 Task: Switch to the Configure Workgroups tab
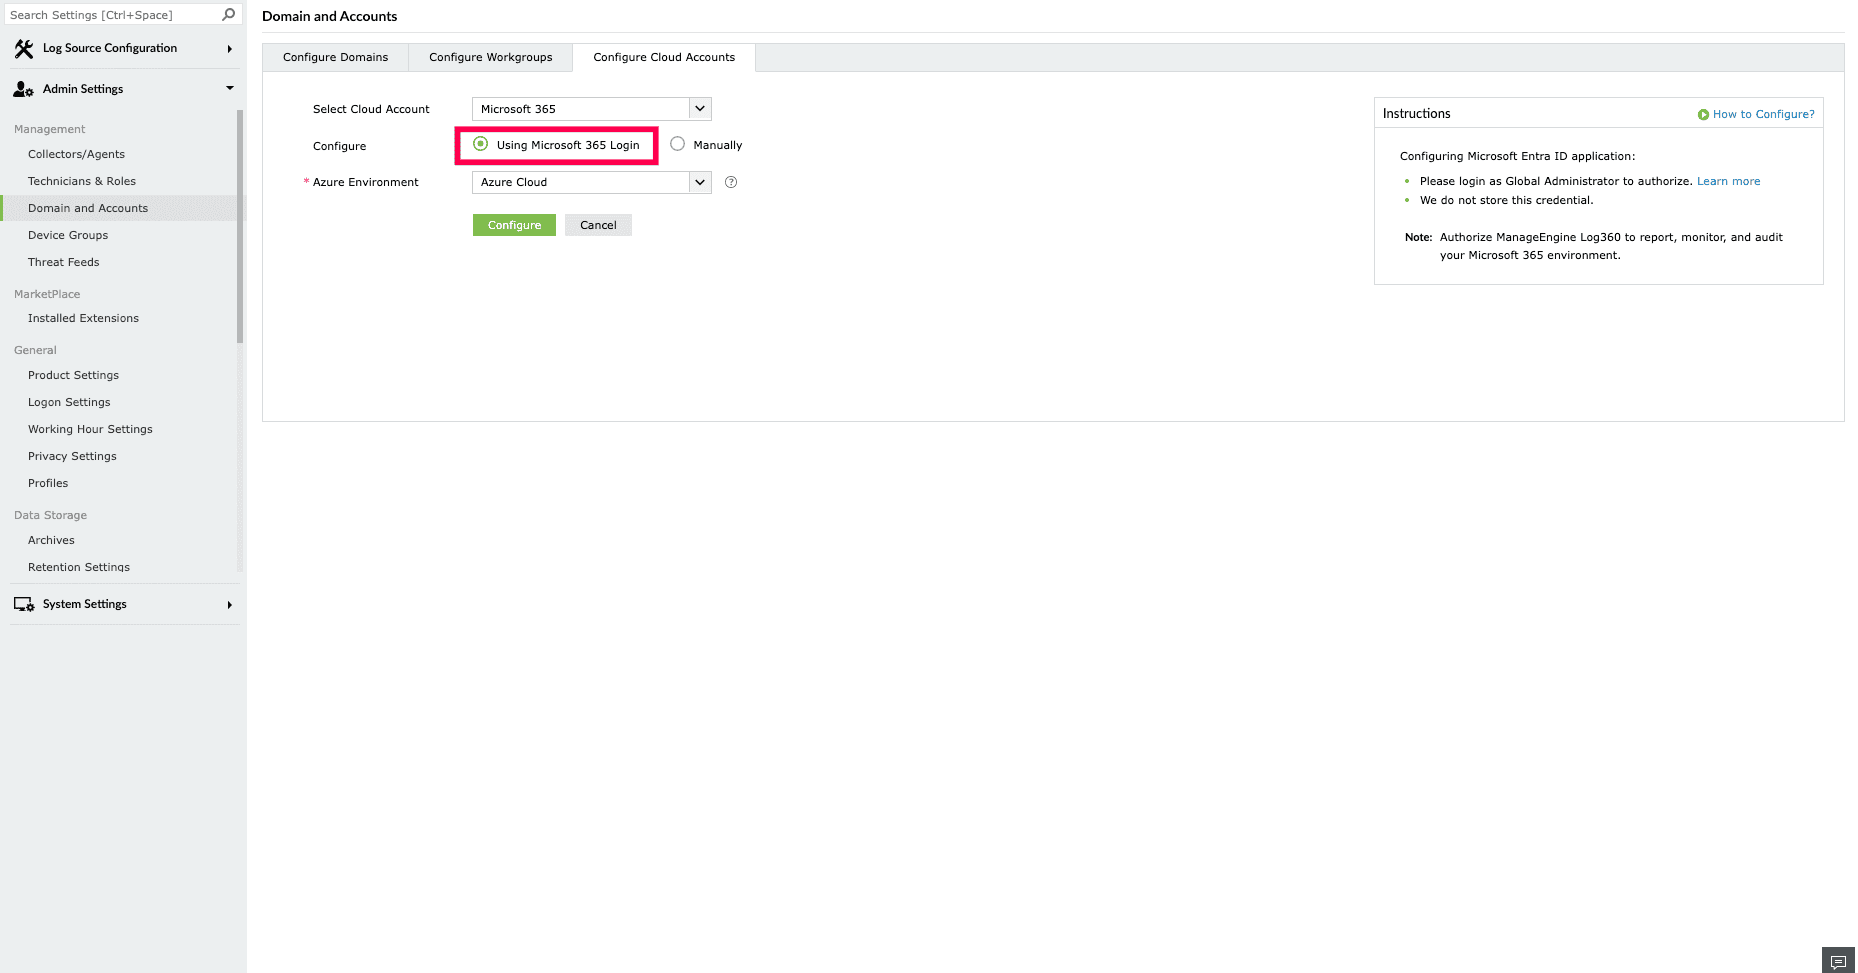pos(490,57)
